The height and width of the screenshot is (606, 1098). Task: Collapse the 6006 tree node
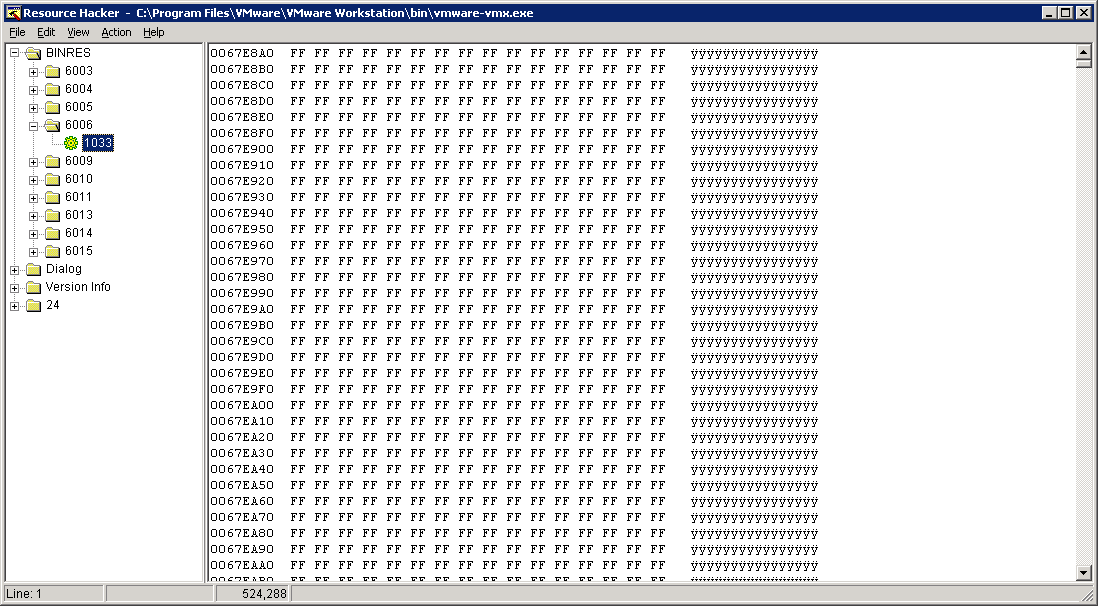point(33,126)
